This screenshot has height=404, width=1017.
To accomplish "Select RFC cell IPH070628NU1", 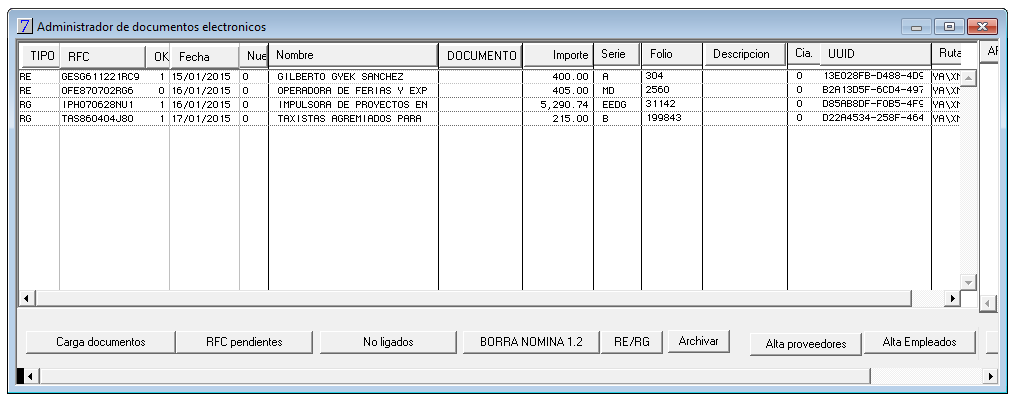I will click(97, 104).
